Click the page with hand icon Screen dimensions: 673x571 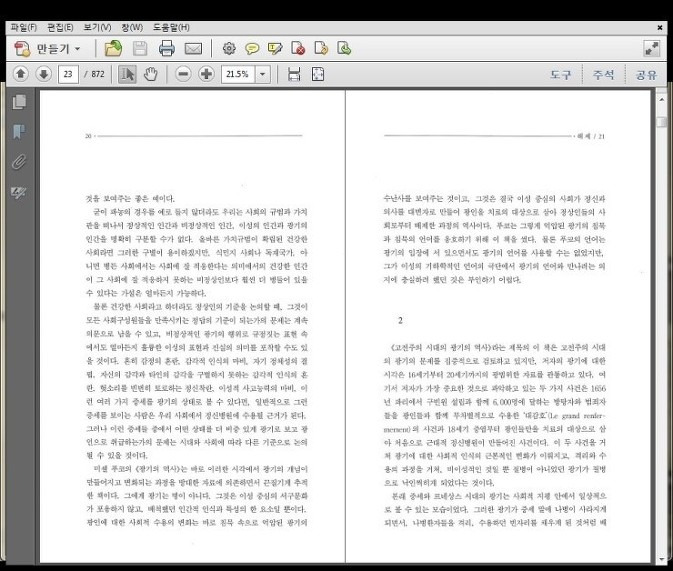(321, 49)
